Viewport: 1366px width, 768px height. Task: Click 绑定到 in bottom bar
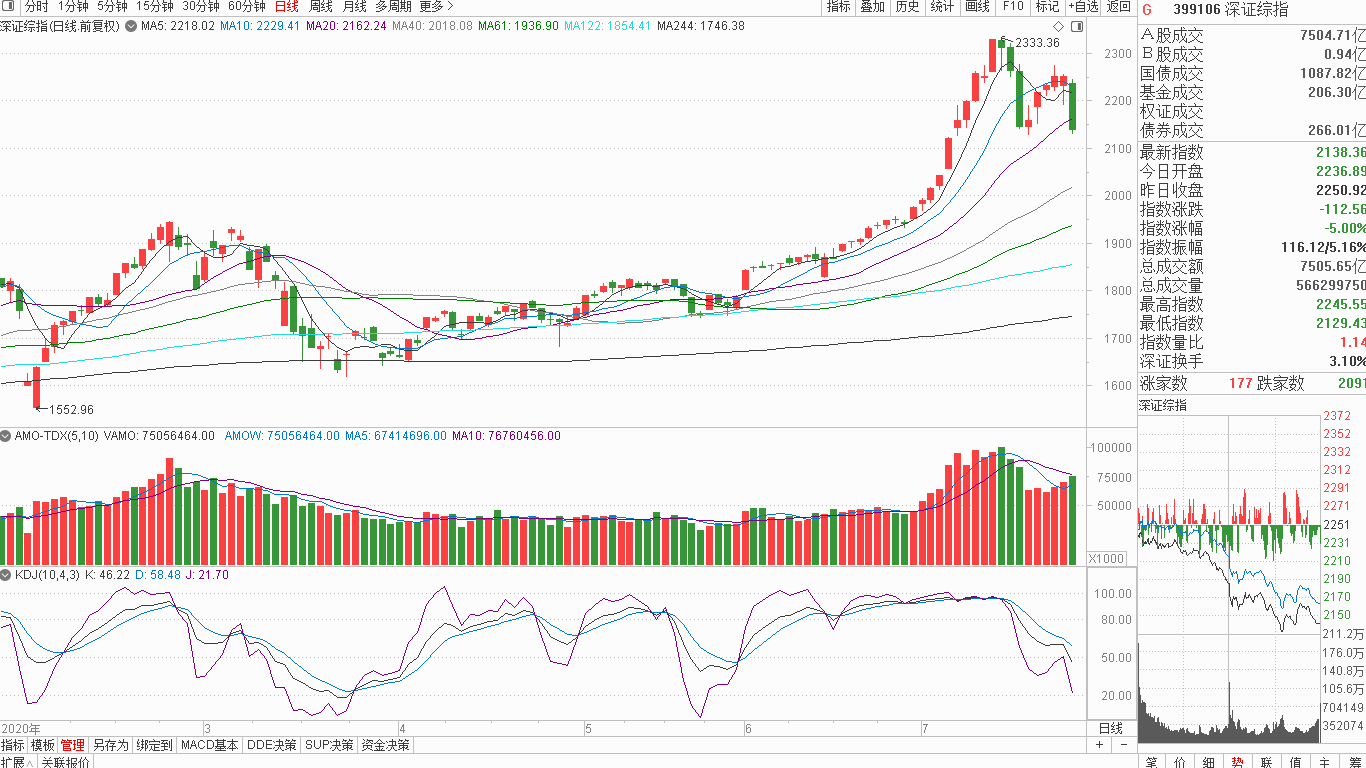(x=154, y=745)
